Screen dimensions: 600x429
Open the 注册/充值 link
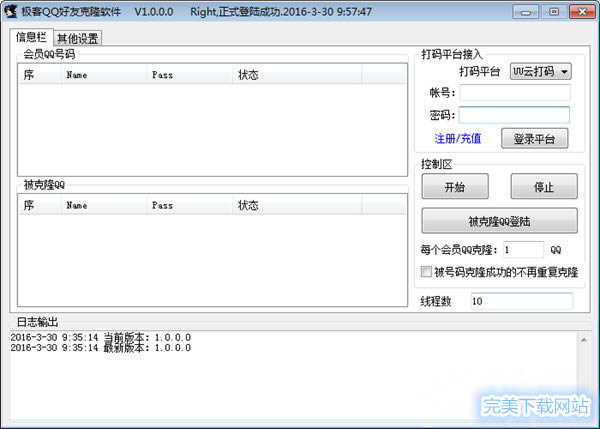point(458,139)
